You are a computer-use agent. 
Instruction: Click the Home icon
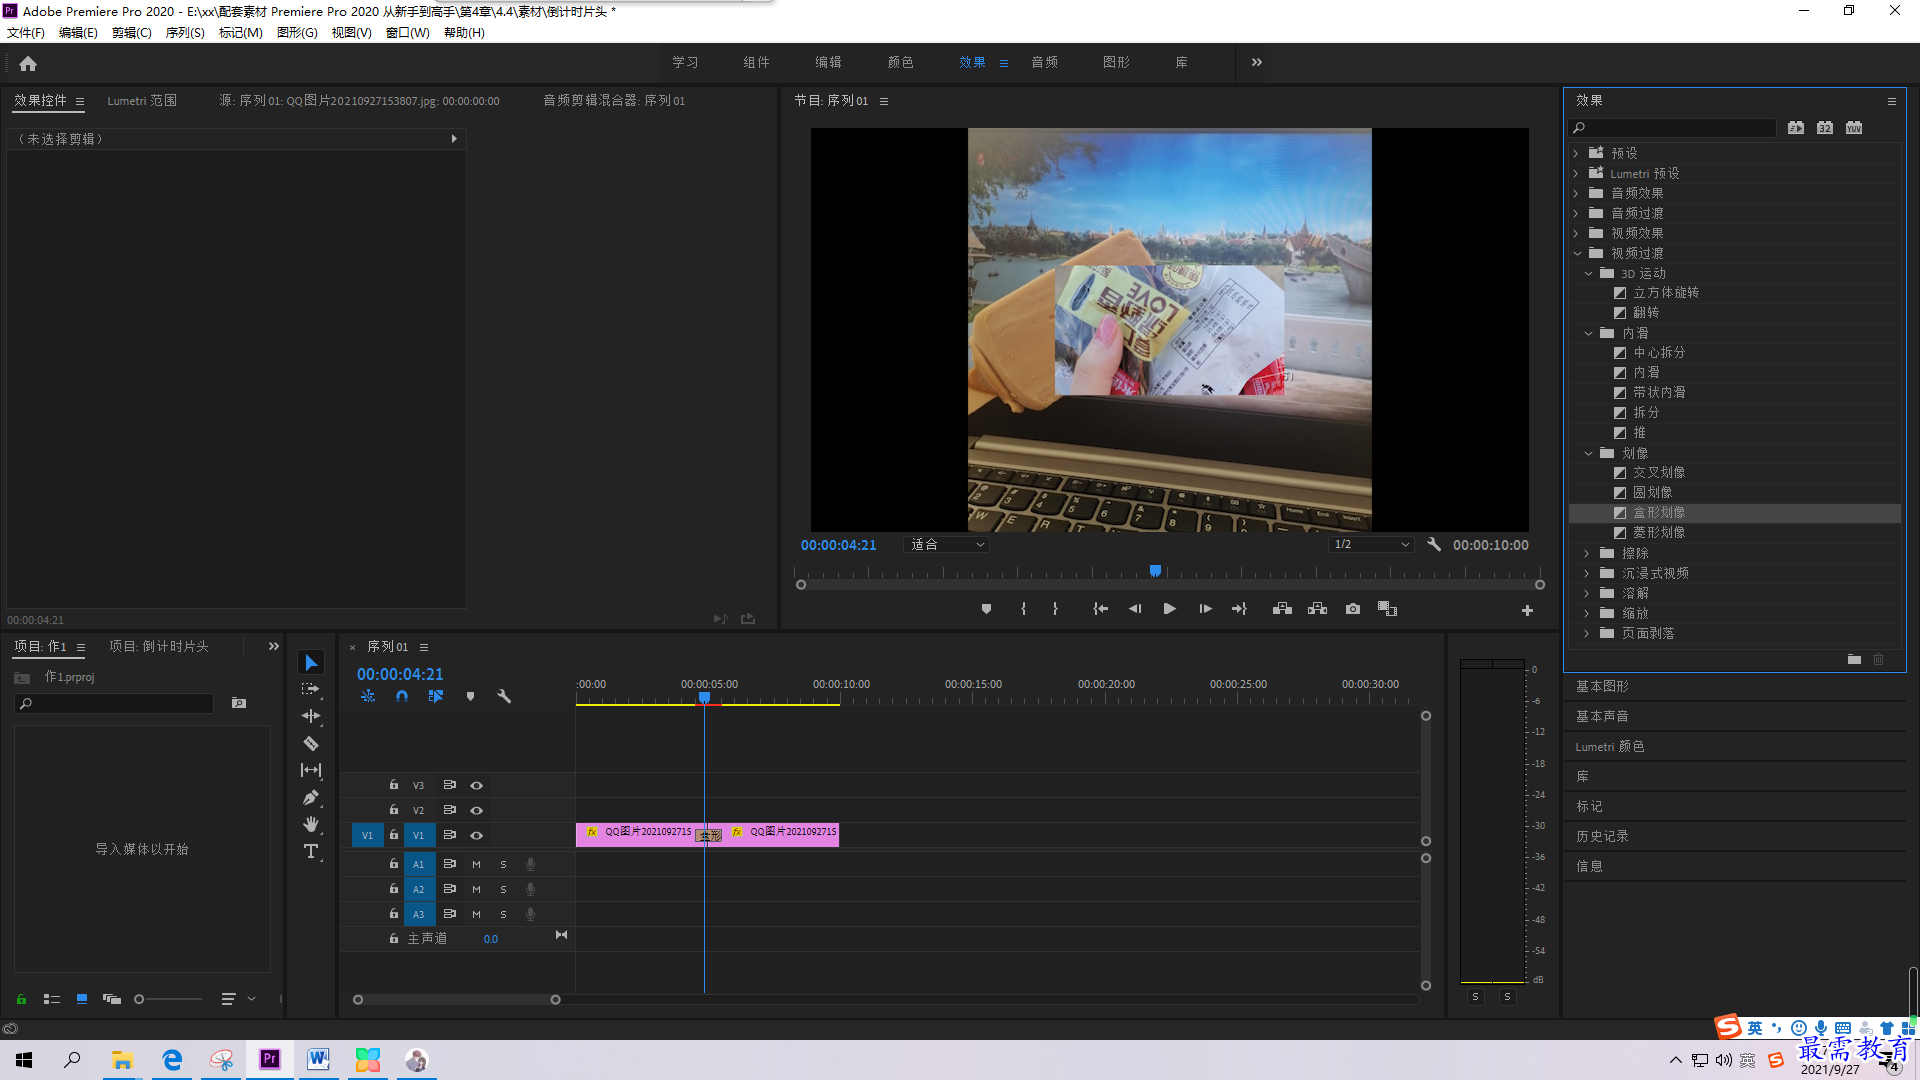coord(28,63)
